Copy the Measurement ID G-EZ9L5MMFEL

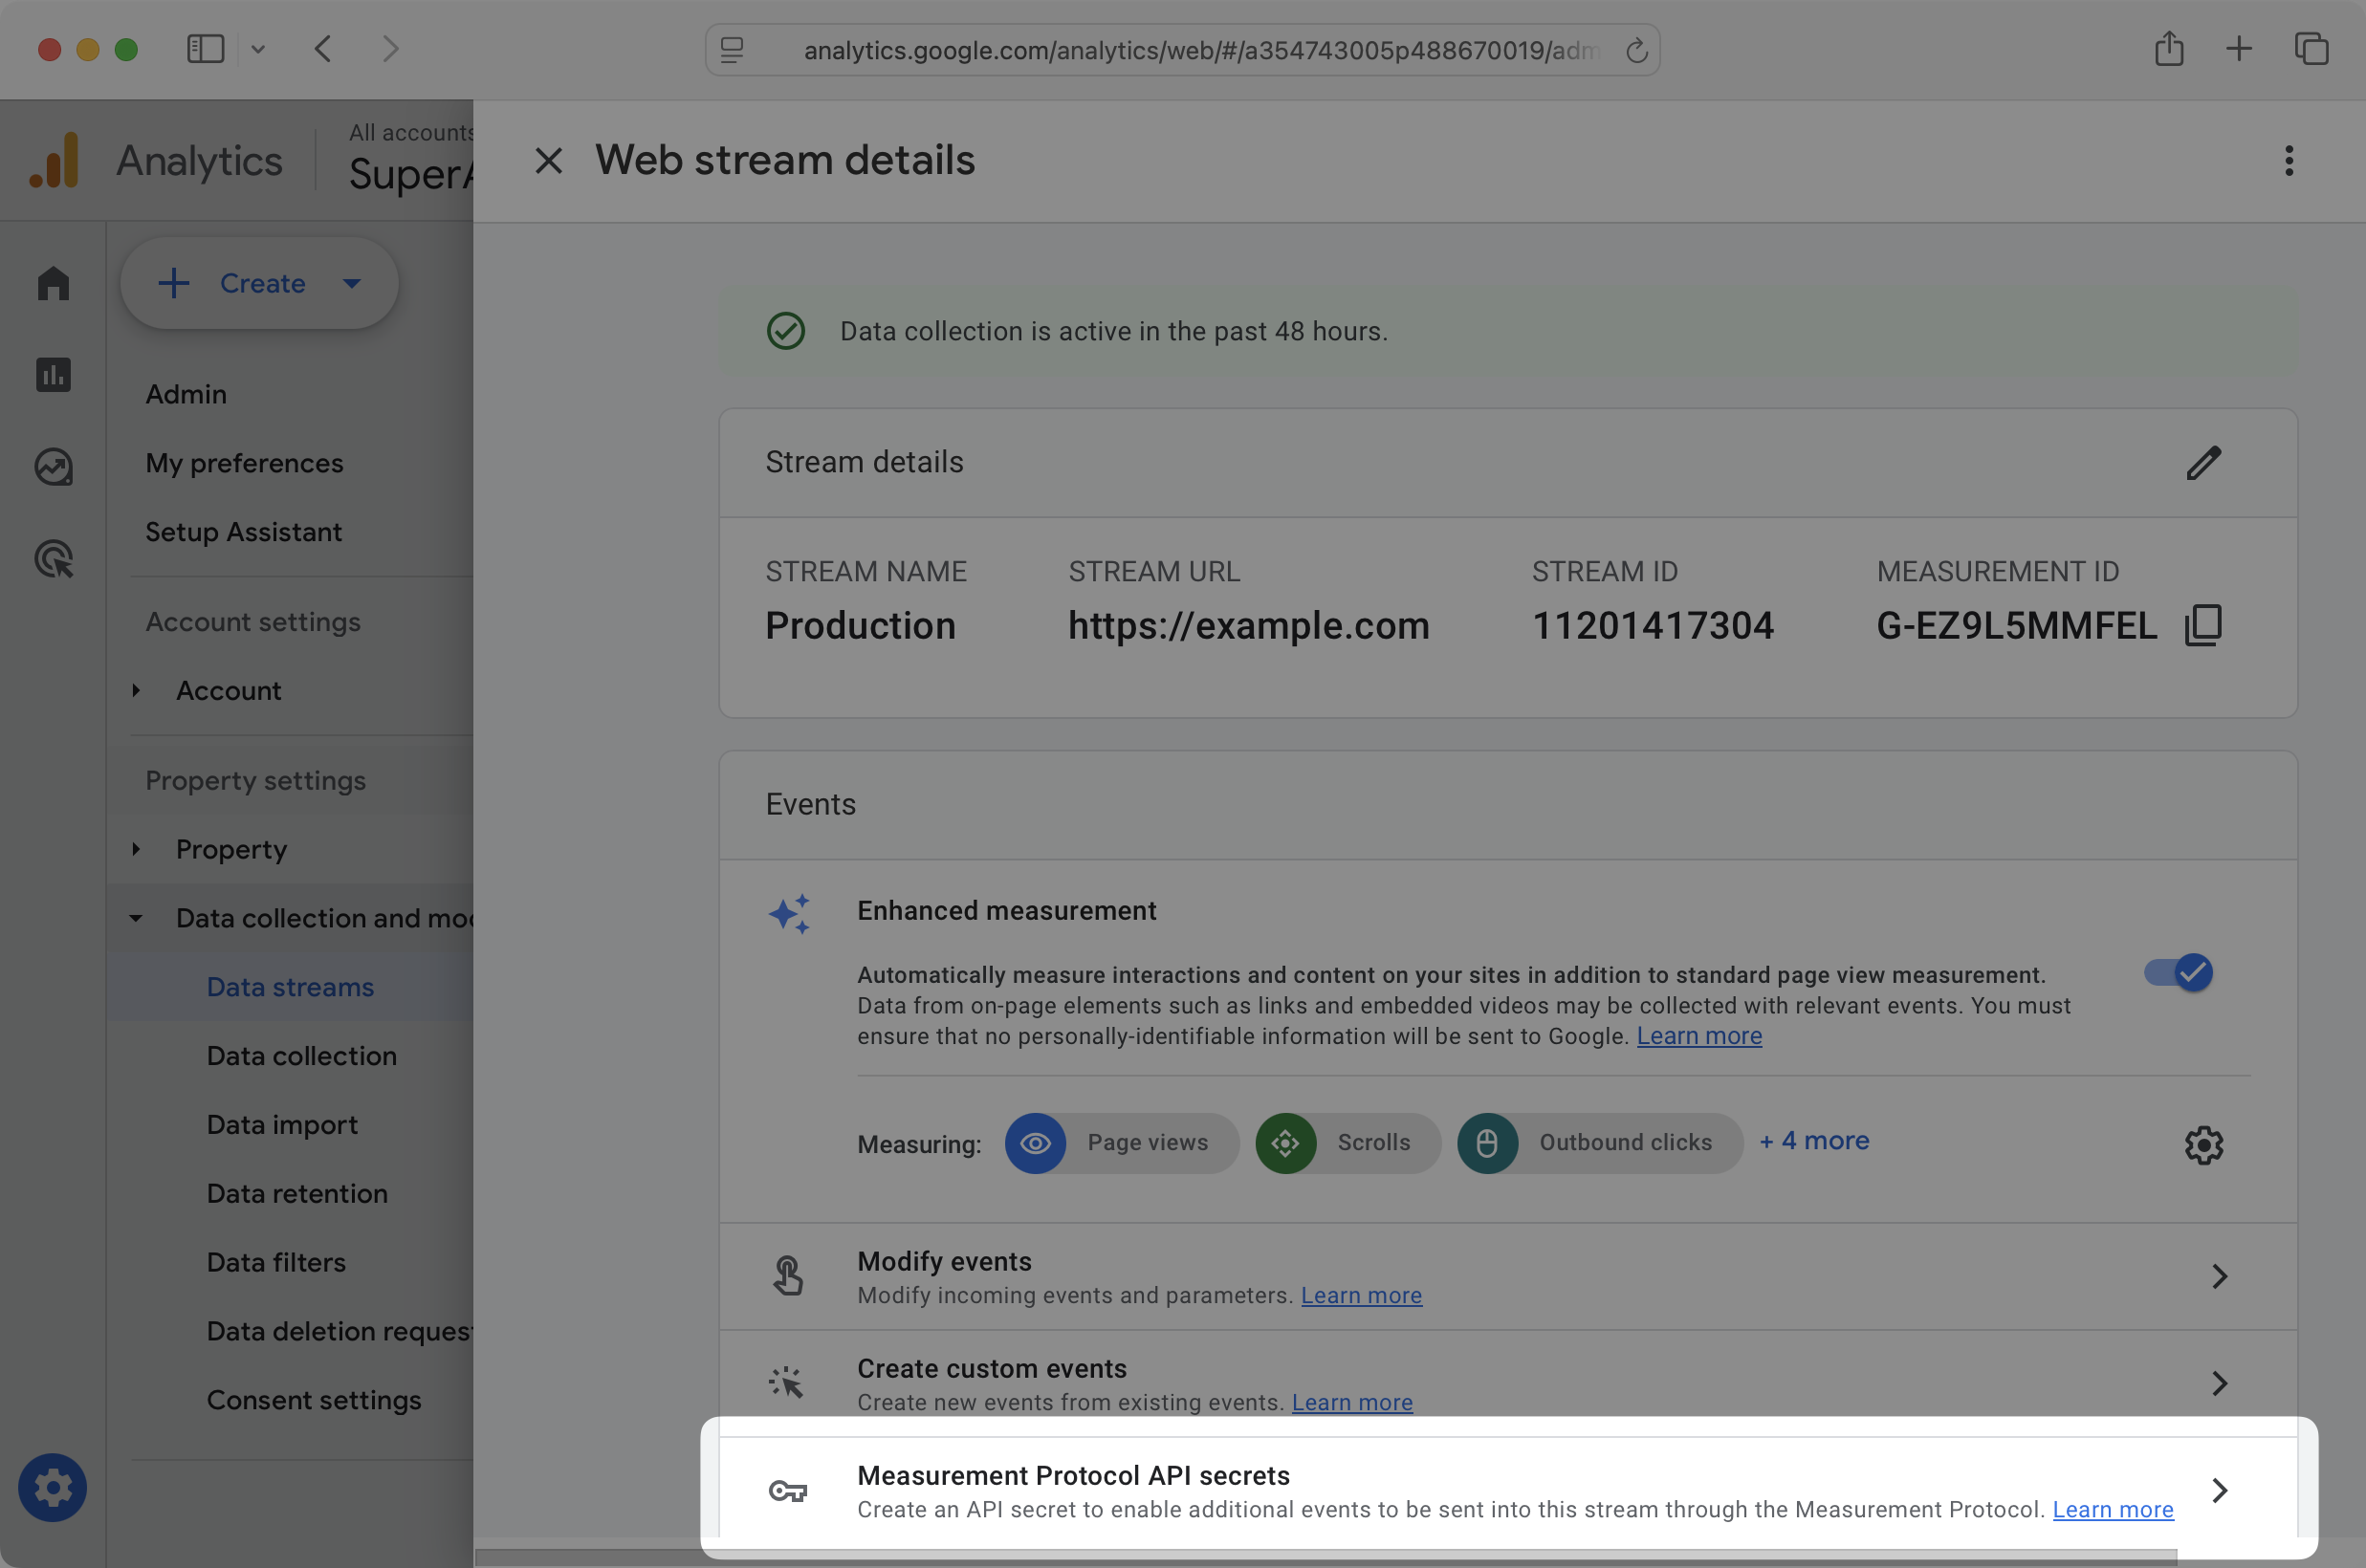(2204, 624)
